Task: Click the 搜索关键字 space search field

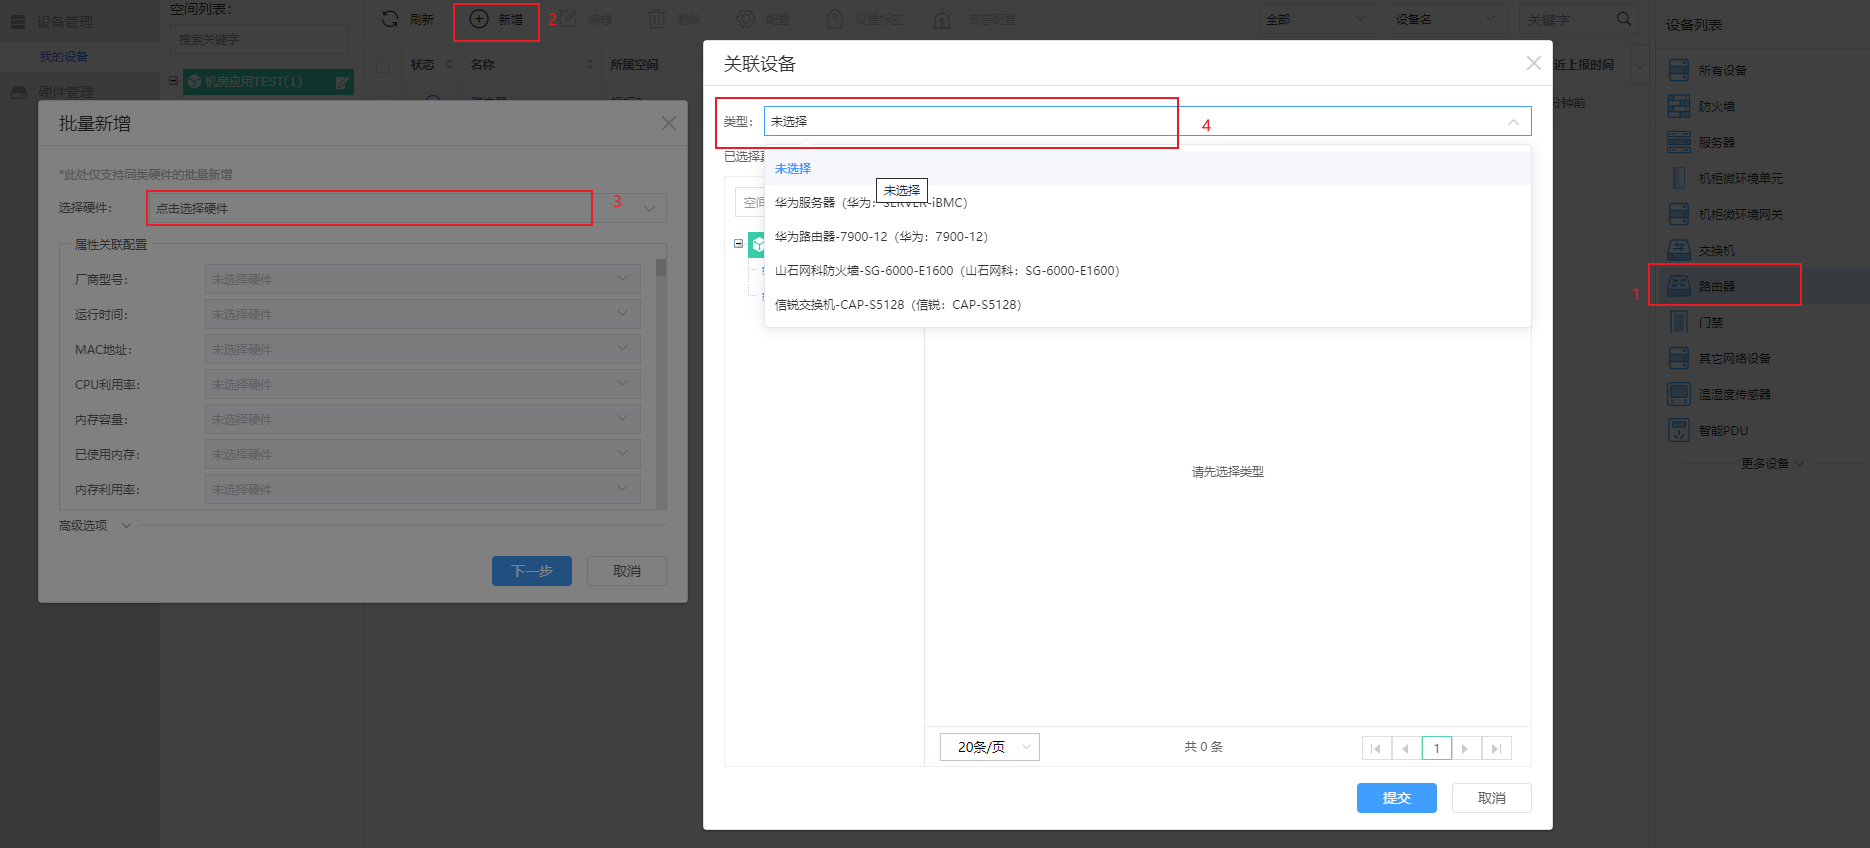Action: pyautogui.click(x=260, y=39)
